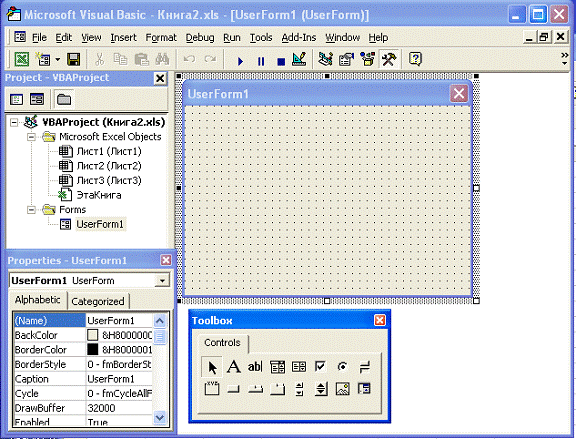The height and width of the screenshot is (439, 576).
Task: Open Toolbox hammer-and-wrench icon
Action: pos(389,59)
